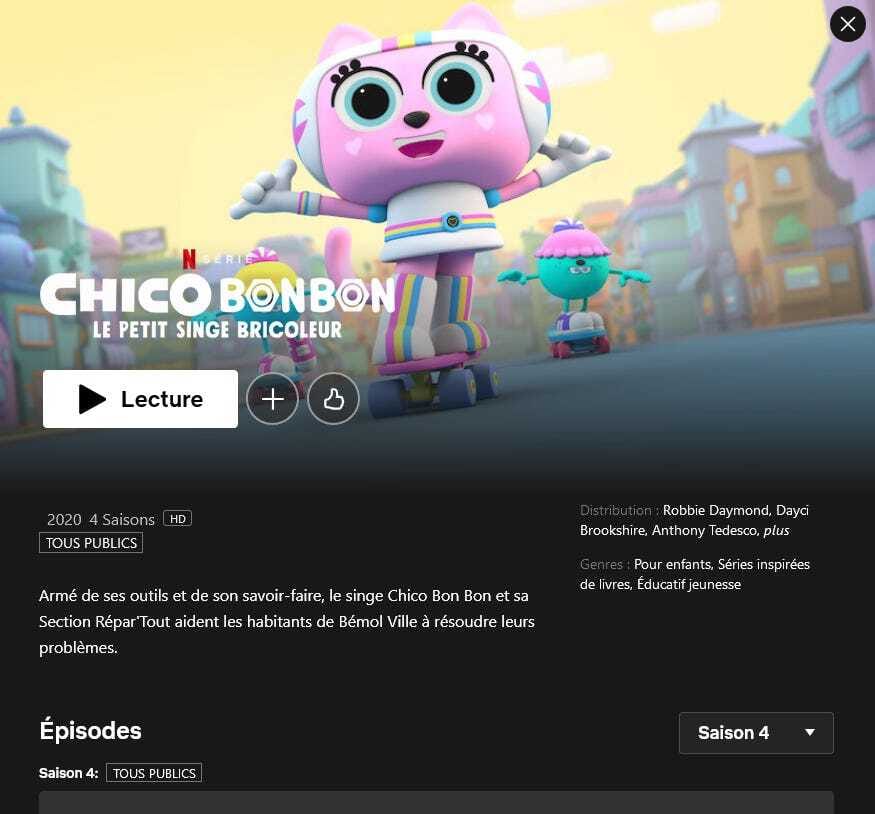Start playback with the Lecture button
The height and width of the screenshot is (814, 875).
pyautogui.click(x=140, y=399)
